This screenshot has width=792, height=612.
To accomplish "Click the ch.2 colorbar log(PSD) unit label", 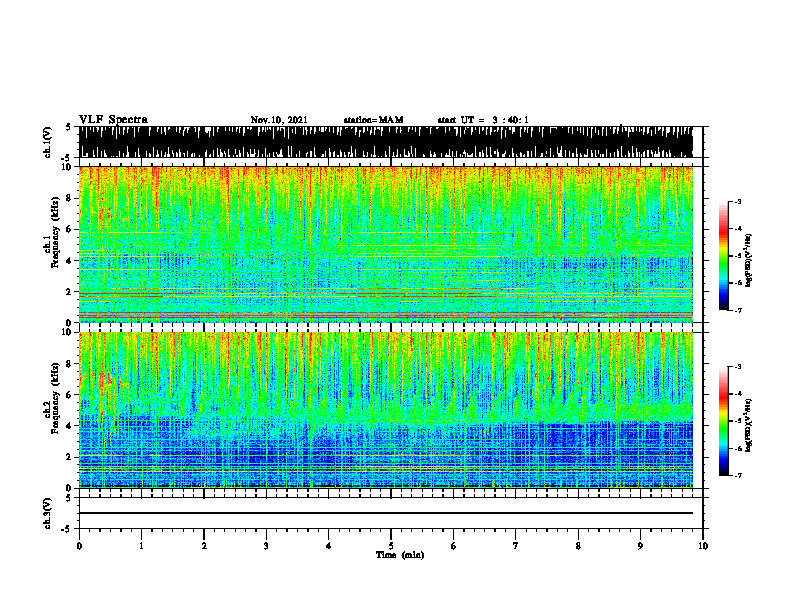I will click(749, 426).
